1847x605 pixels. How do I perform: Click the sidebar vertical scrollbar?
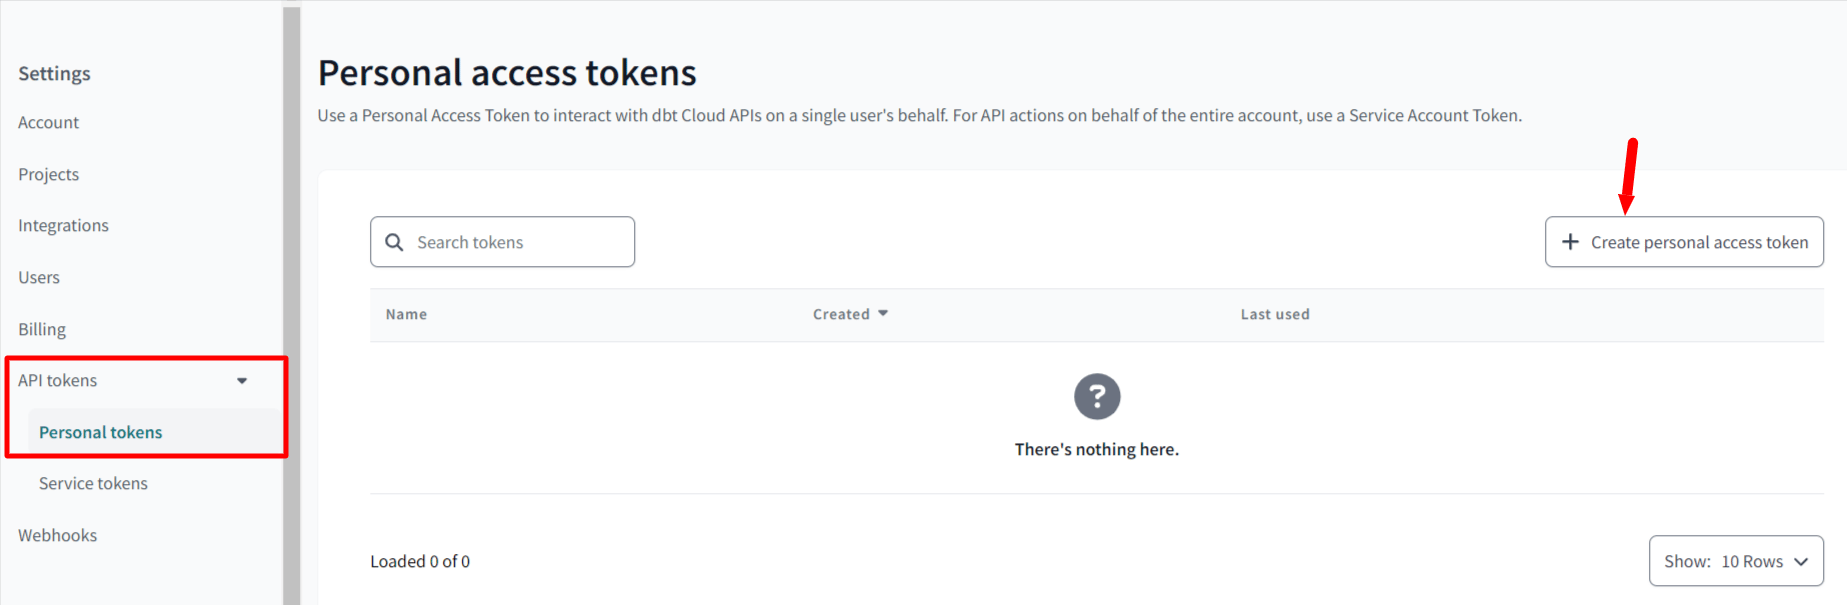(x=291, y=305)
